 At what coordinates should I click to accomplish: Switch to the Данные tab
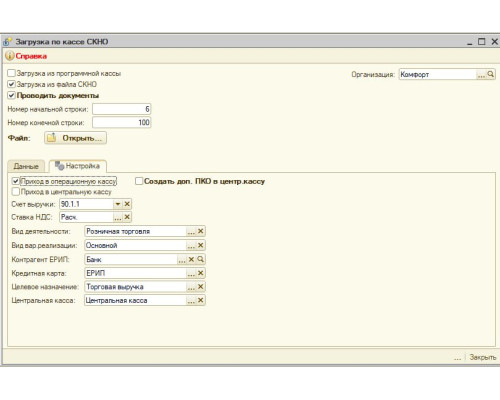26,166
